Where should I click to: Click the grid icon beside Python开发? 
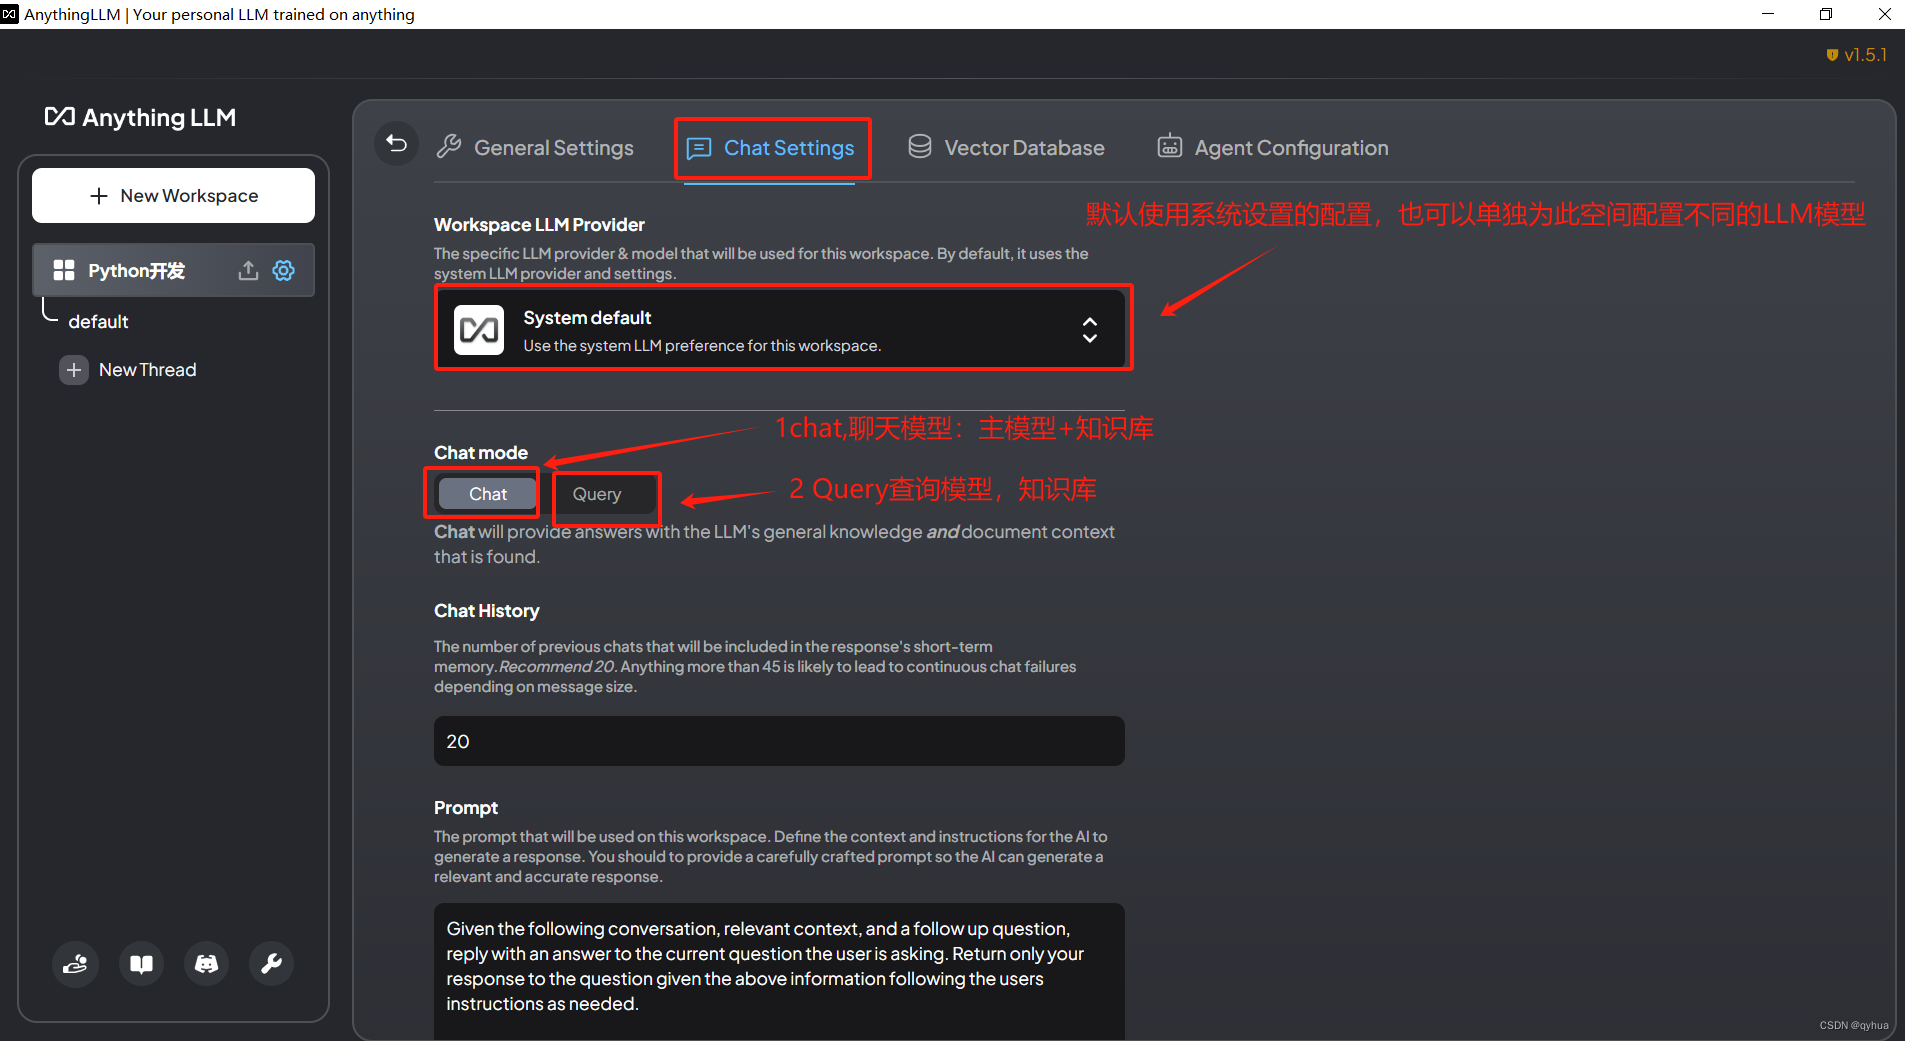(x=64, y=270)
